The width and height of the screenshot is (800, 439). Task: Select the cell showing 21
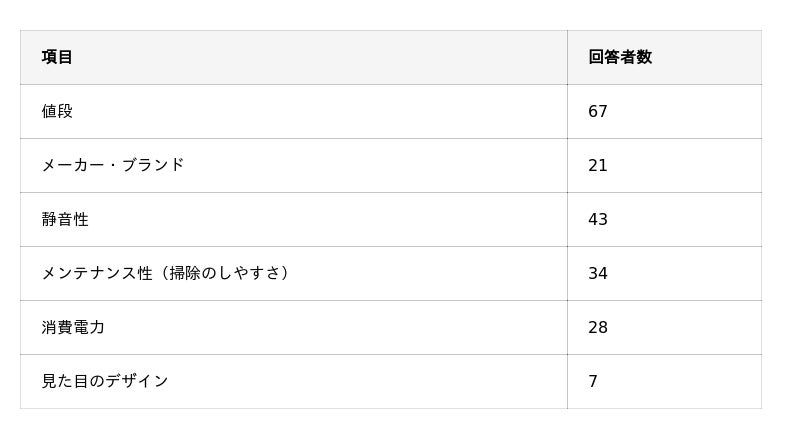598,165
